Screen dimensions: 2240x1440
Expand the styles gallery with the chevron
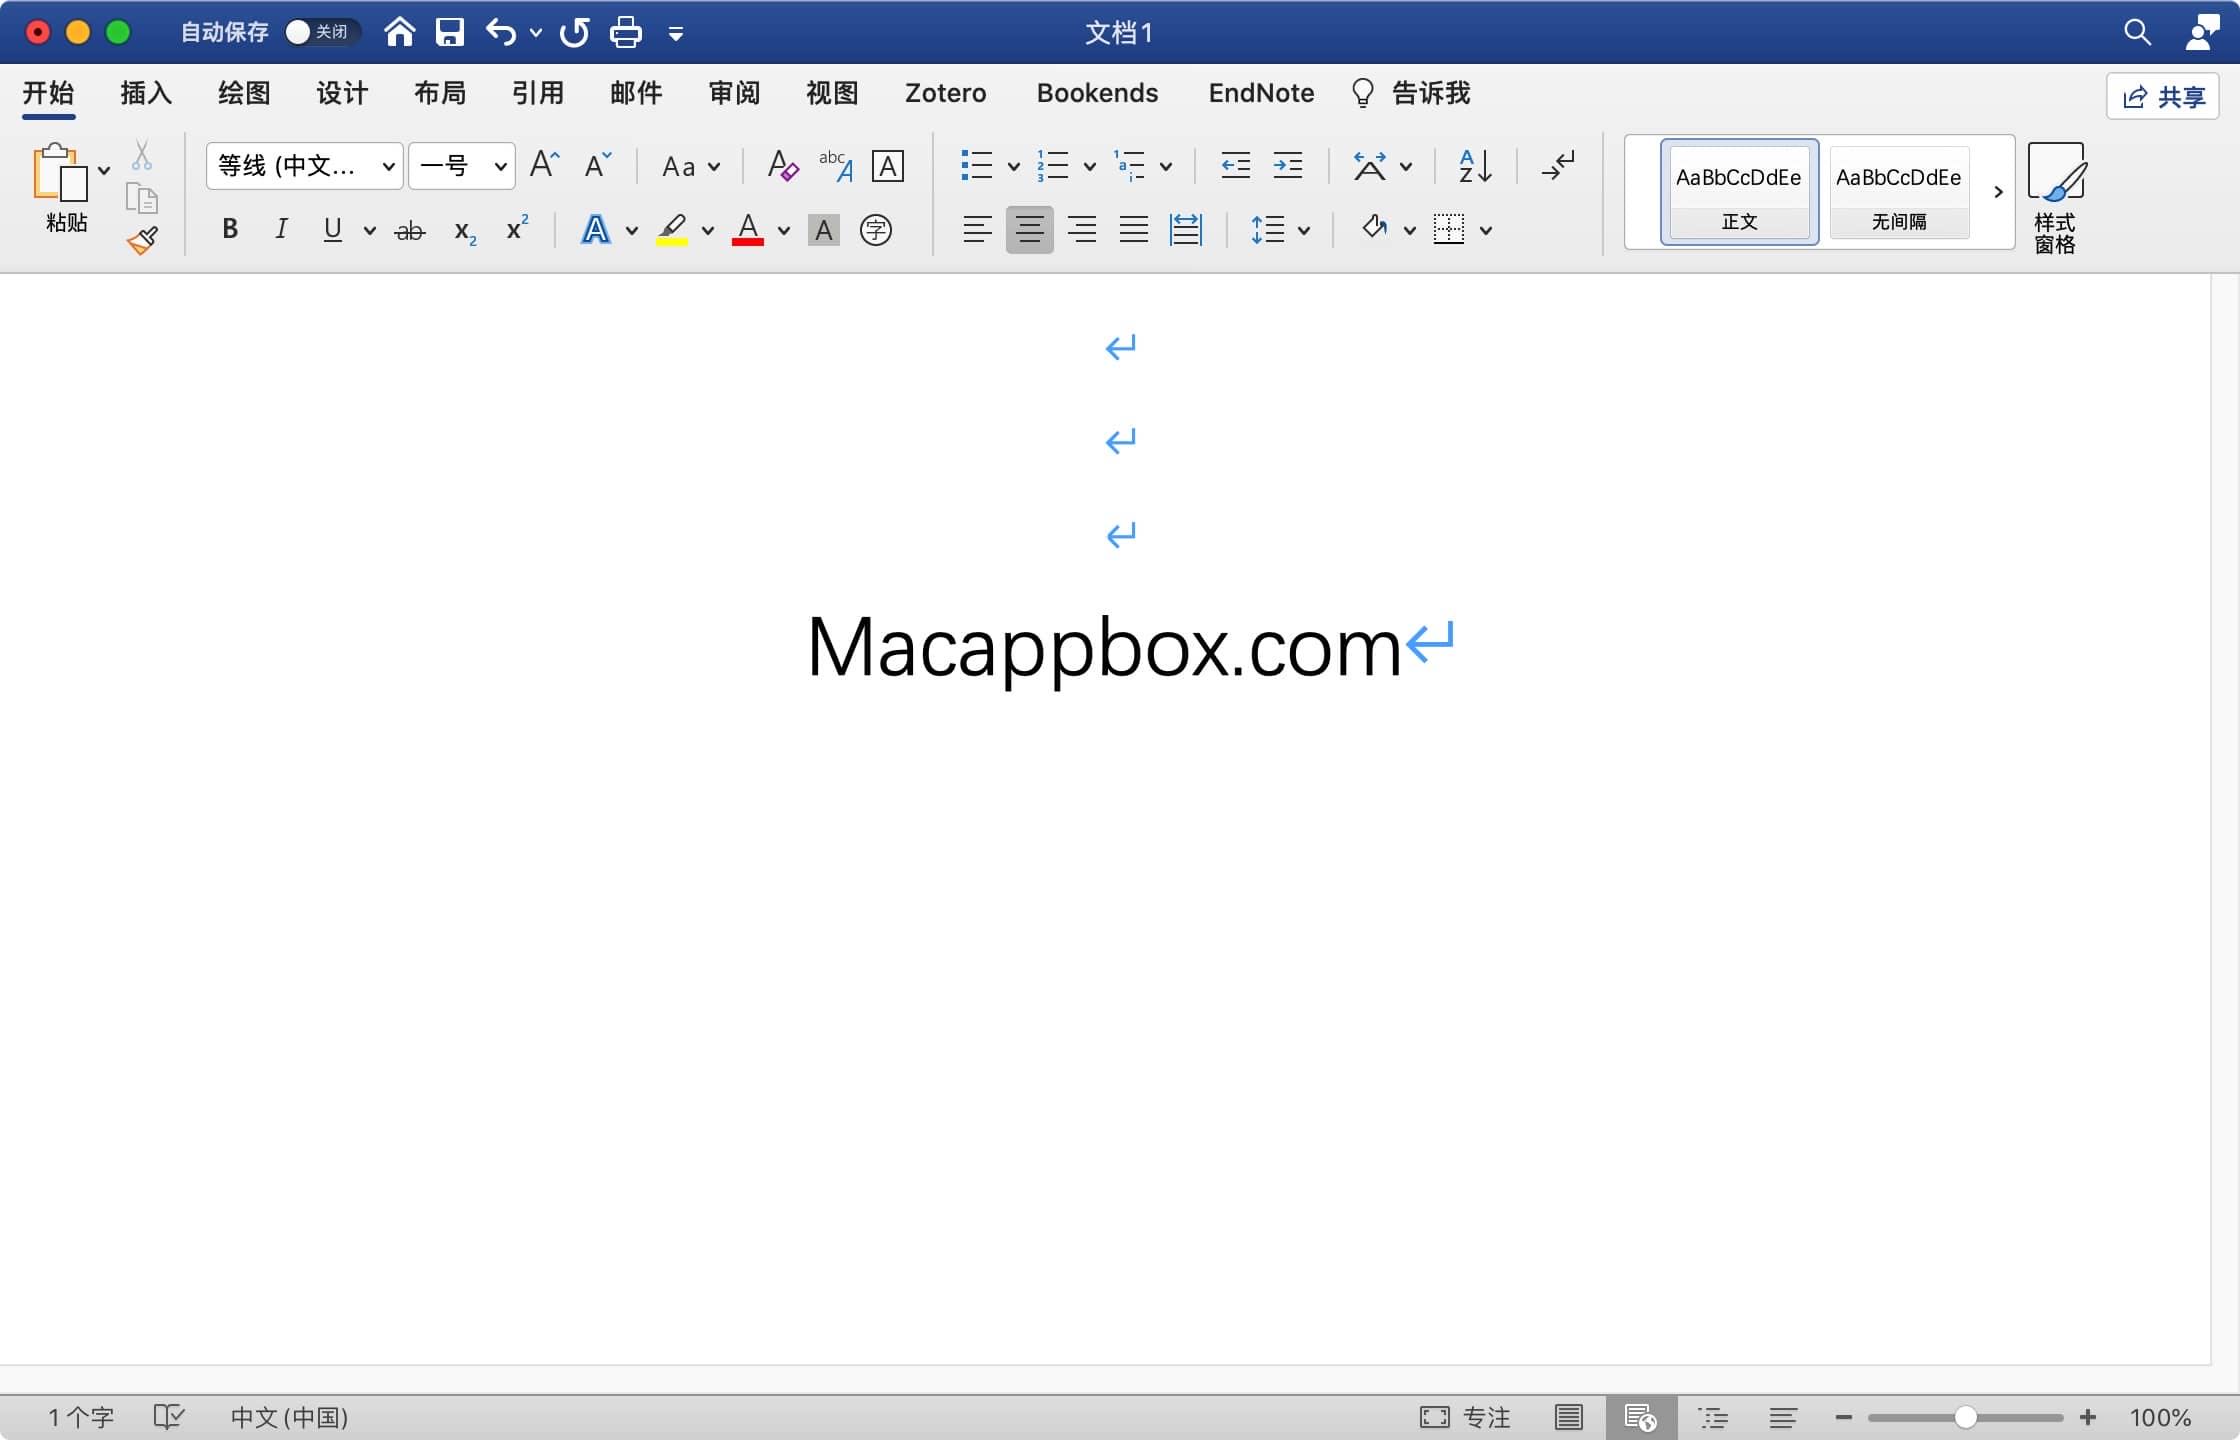(1996, 192)
